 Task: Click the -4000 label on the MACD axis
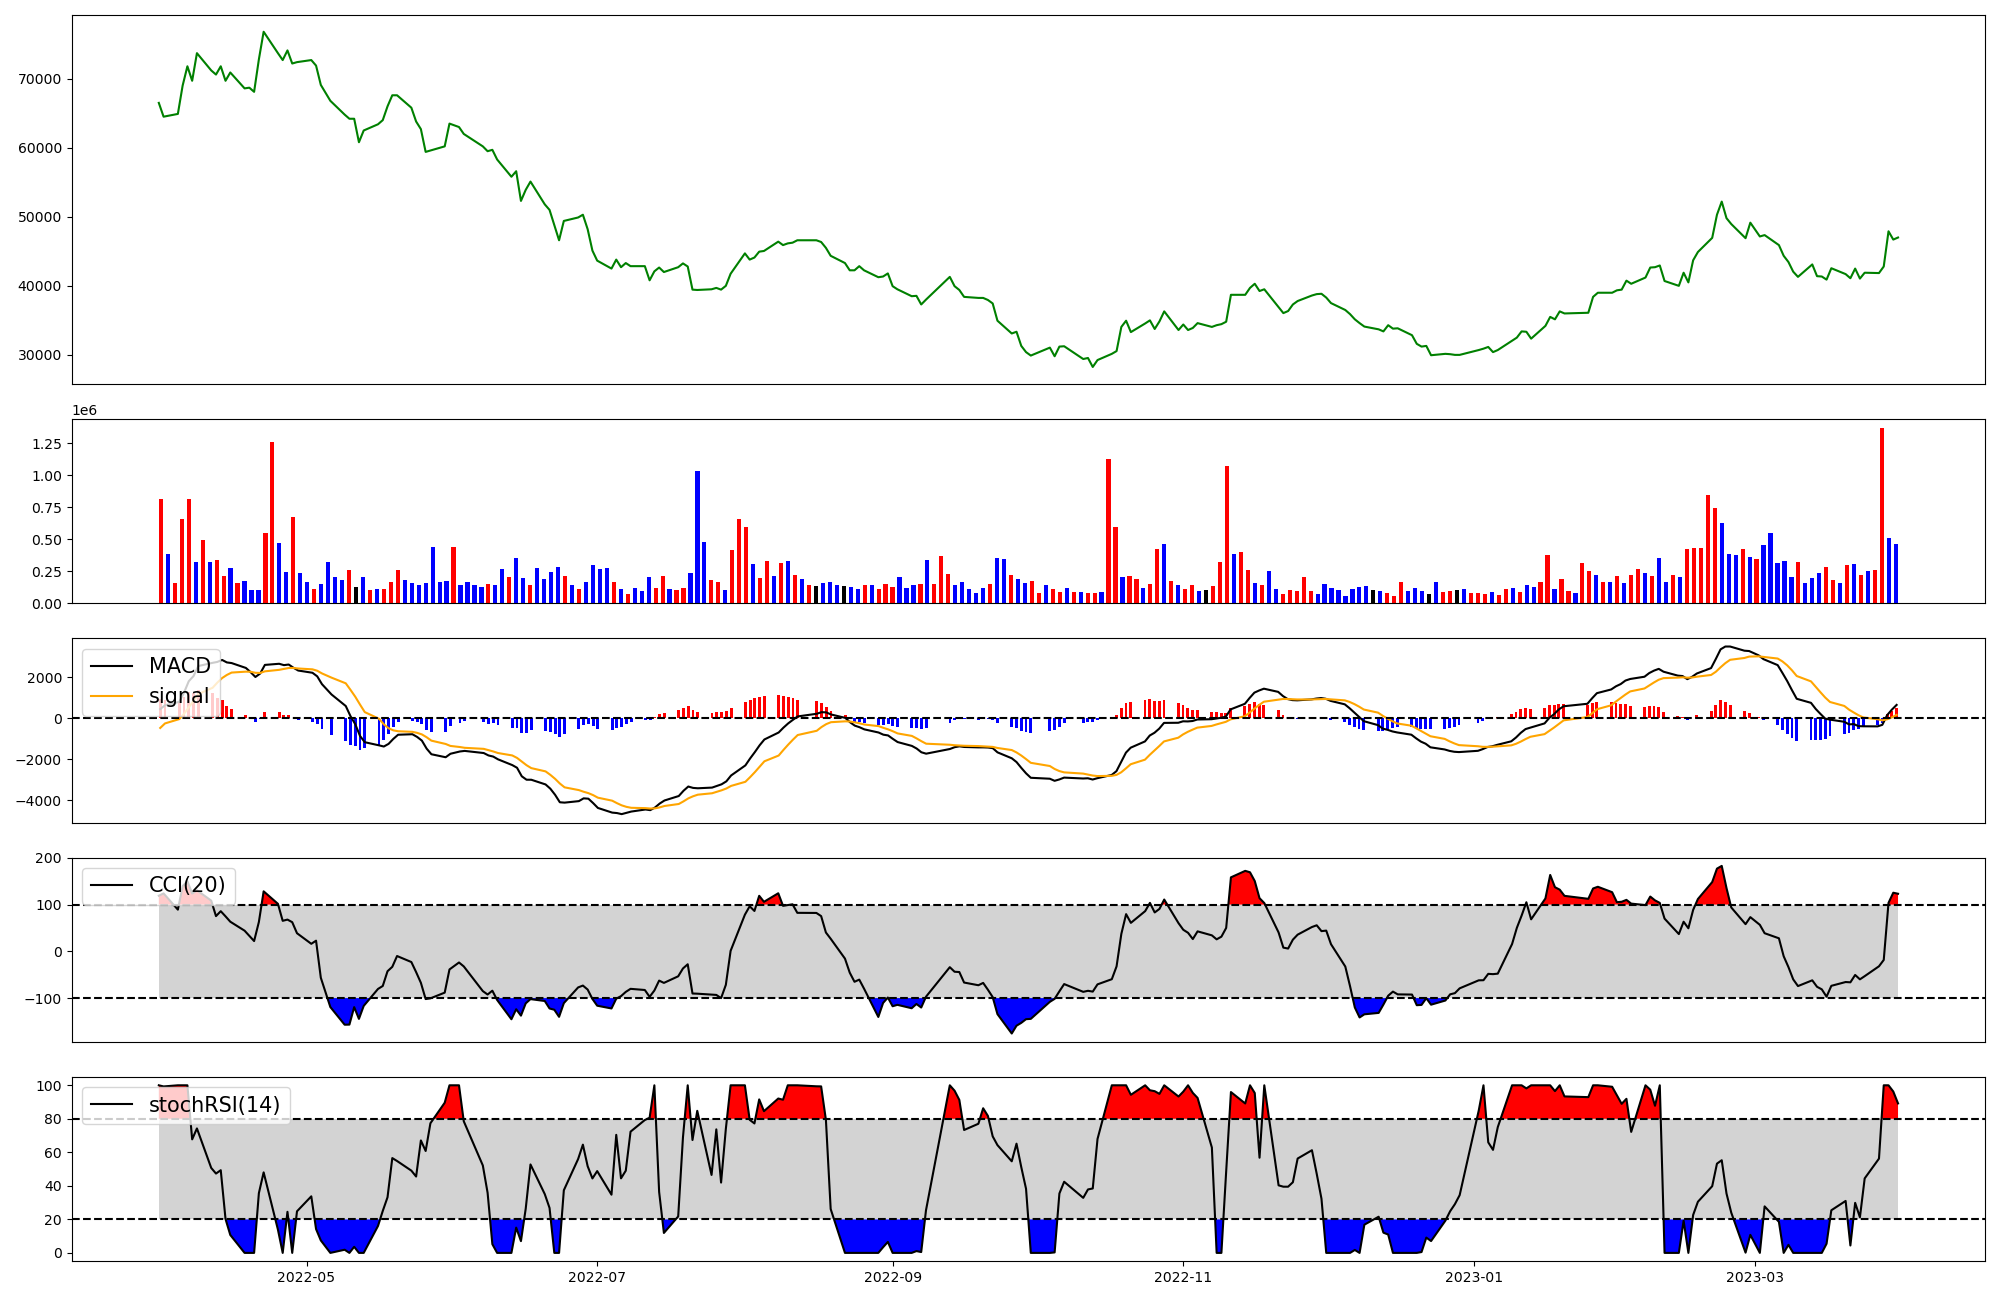click(x=39, y=801)
